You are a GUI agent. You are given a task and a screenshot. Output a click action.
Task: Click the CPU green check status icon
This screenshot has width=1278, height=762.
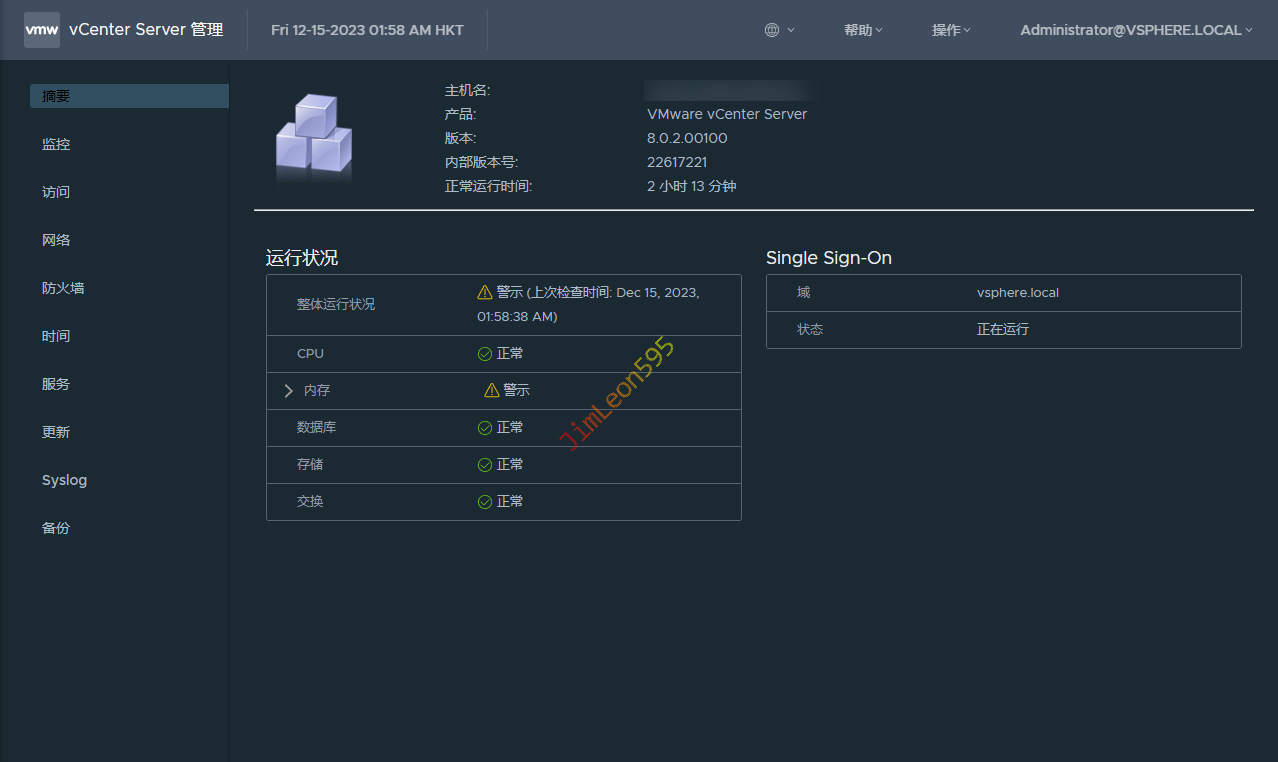(x=485, y=354)
